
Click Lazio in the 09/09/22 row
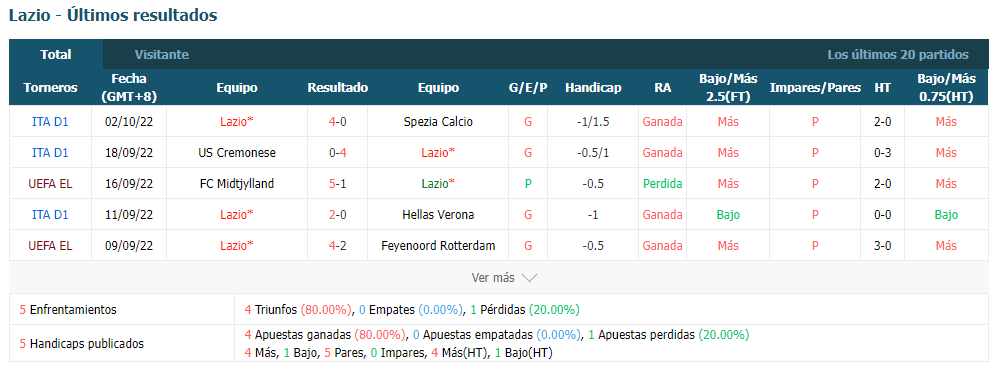[237, 246]
